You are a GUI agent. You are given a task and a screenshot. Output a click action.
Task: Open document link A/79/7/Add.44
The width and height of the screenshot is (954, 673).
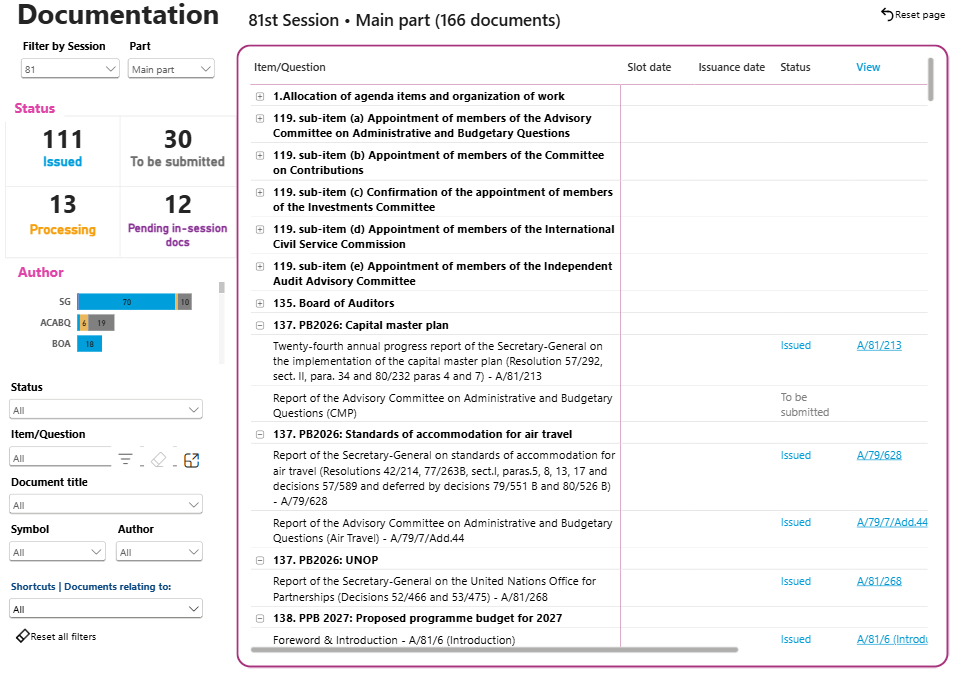[x=892, y=522]
